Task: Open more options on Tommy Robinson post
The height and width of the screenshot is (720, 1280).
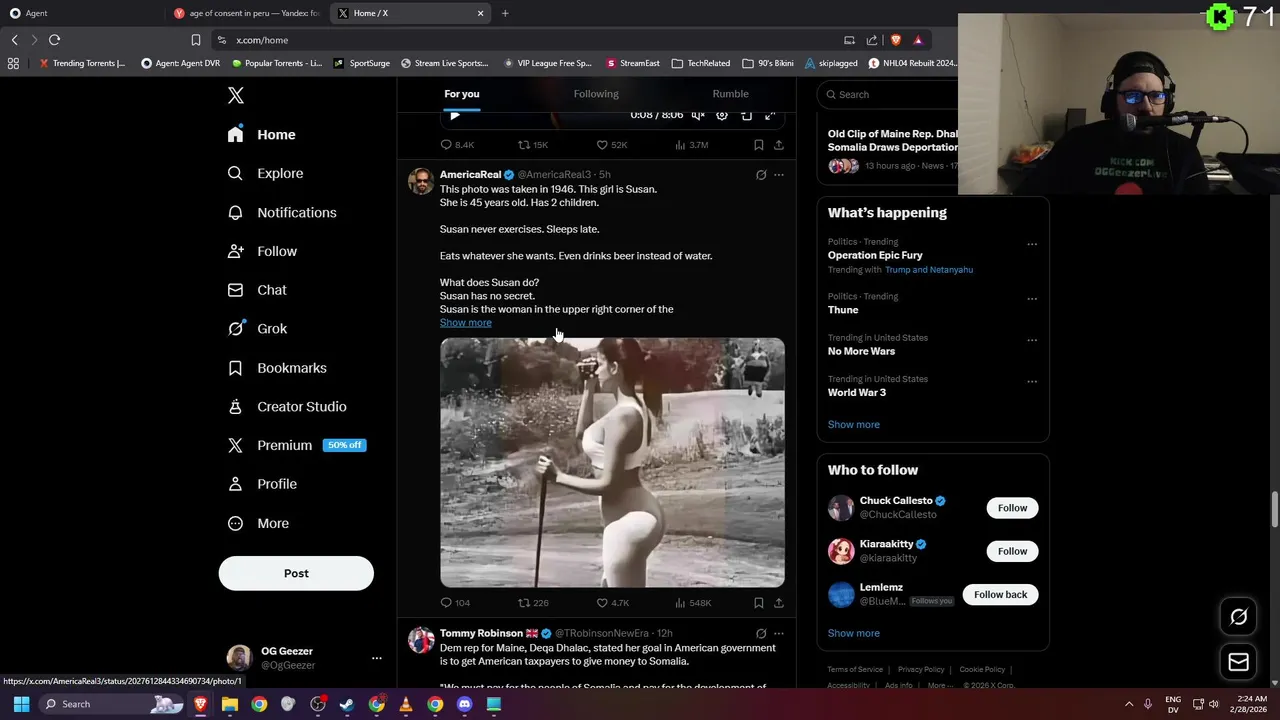Action: (779, 634)
